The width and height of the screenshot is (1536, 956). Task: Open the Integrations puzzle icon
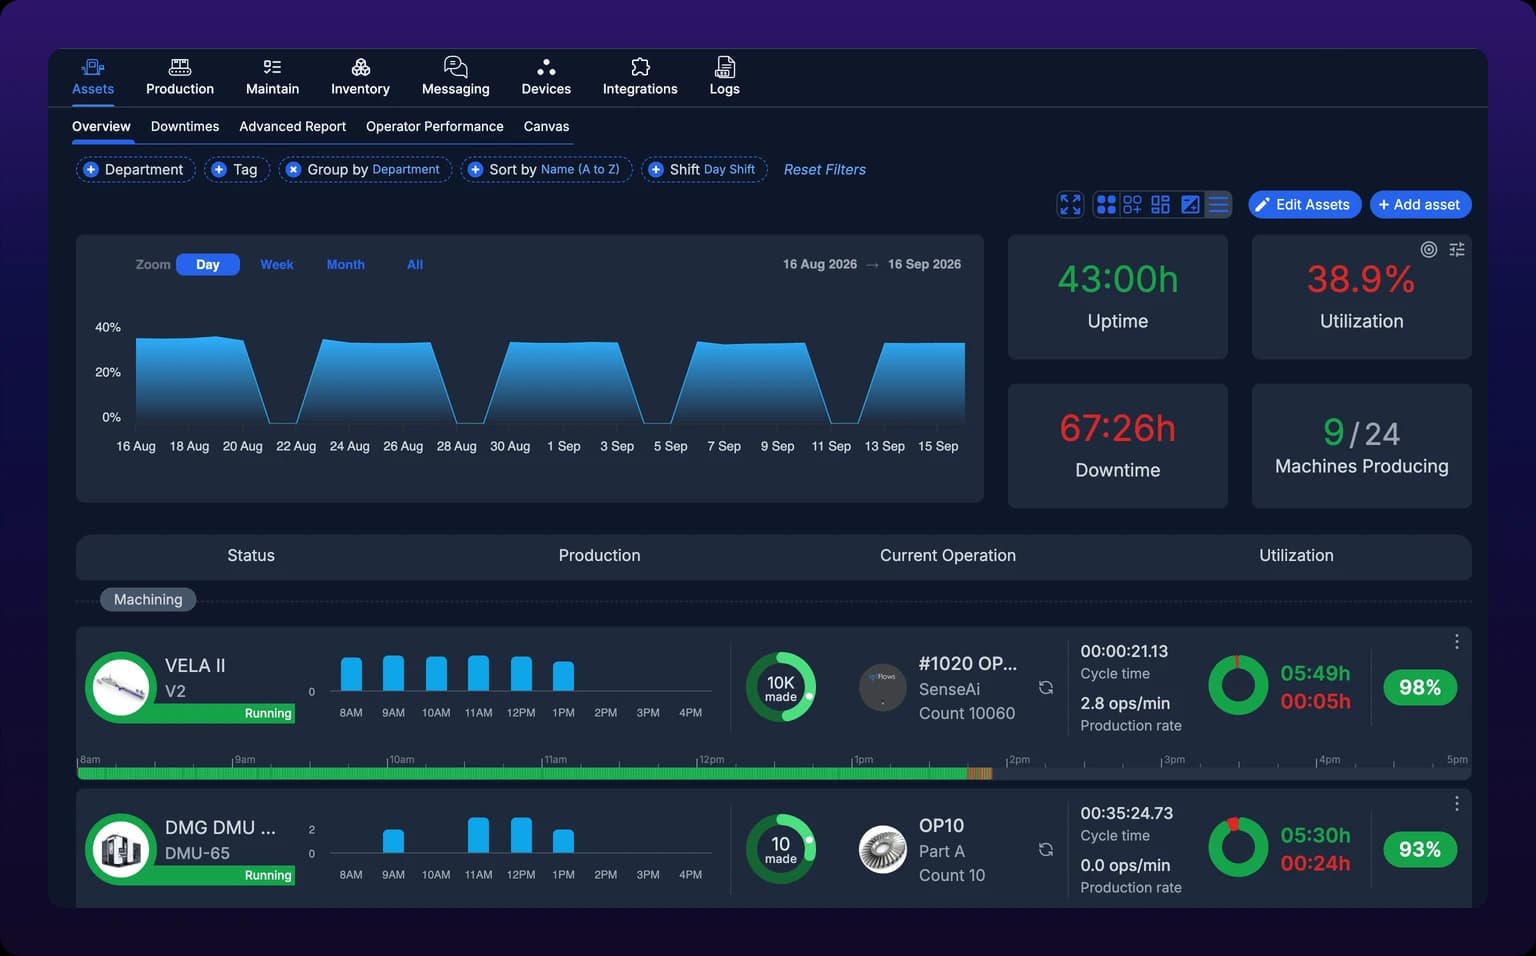tap(640, 67)
